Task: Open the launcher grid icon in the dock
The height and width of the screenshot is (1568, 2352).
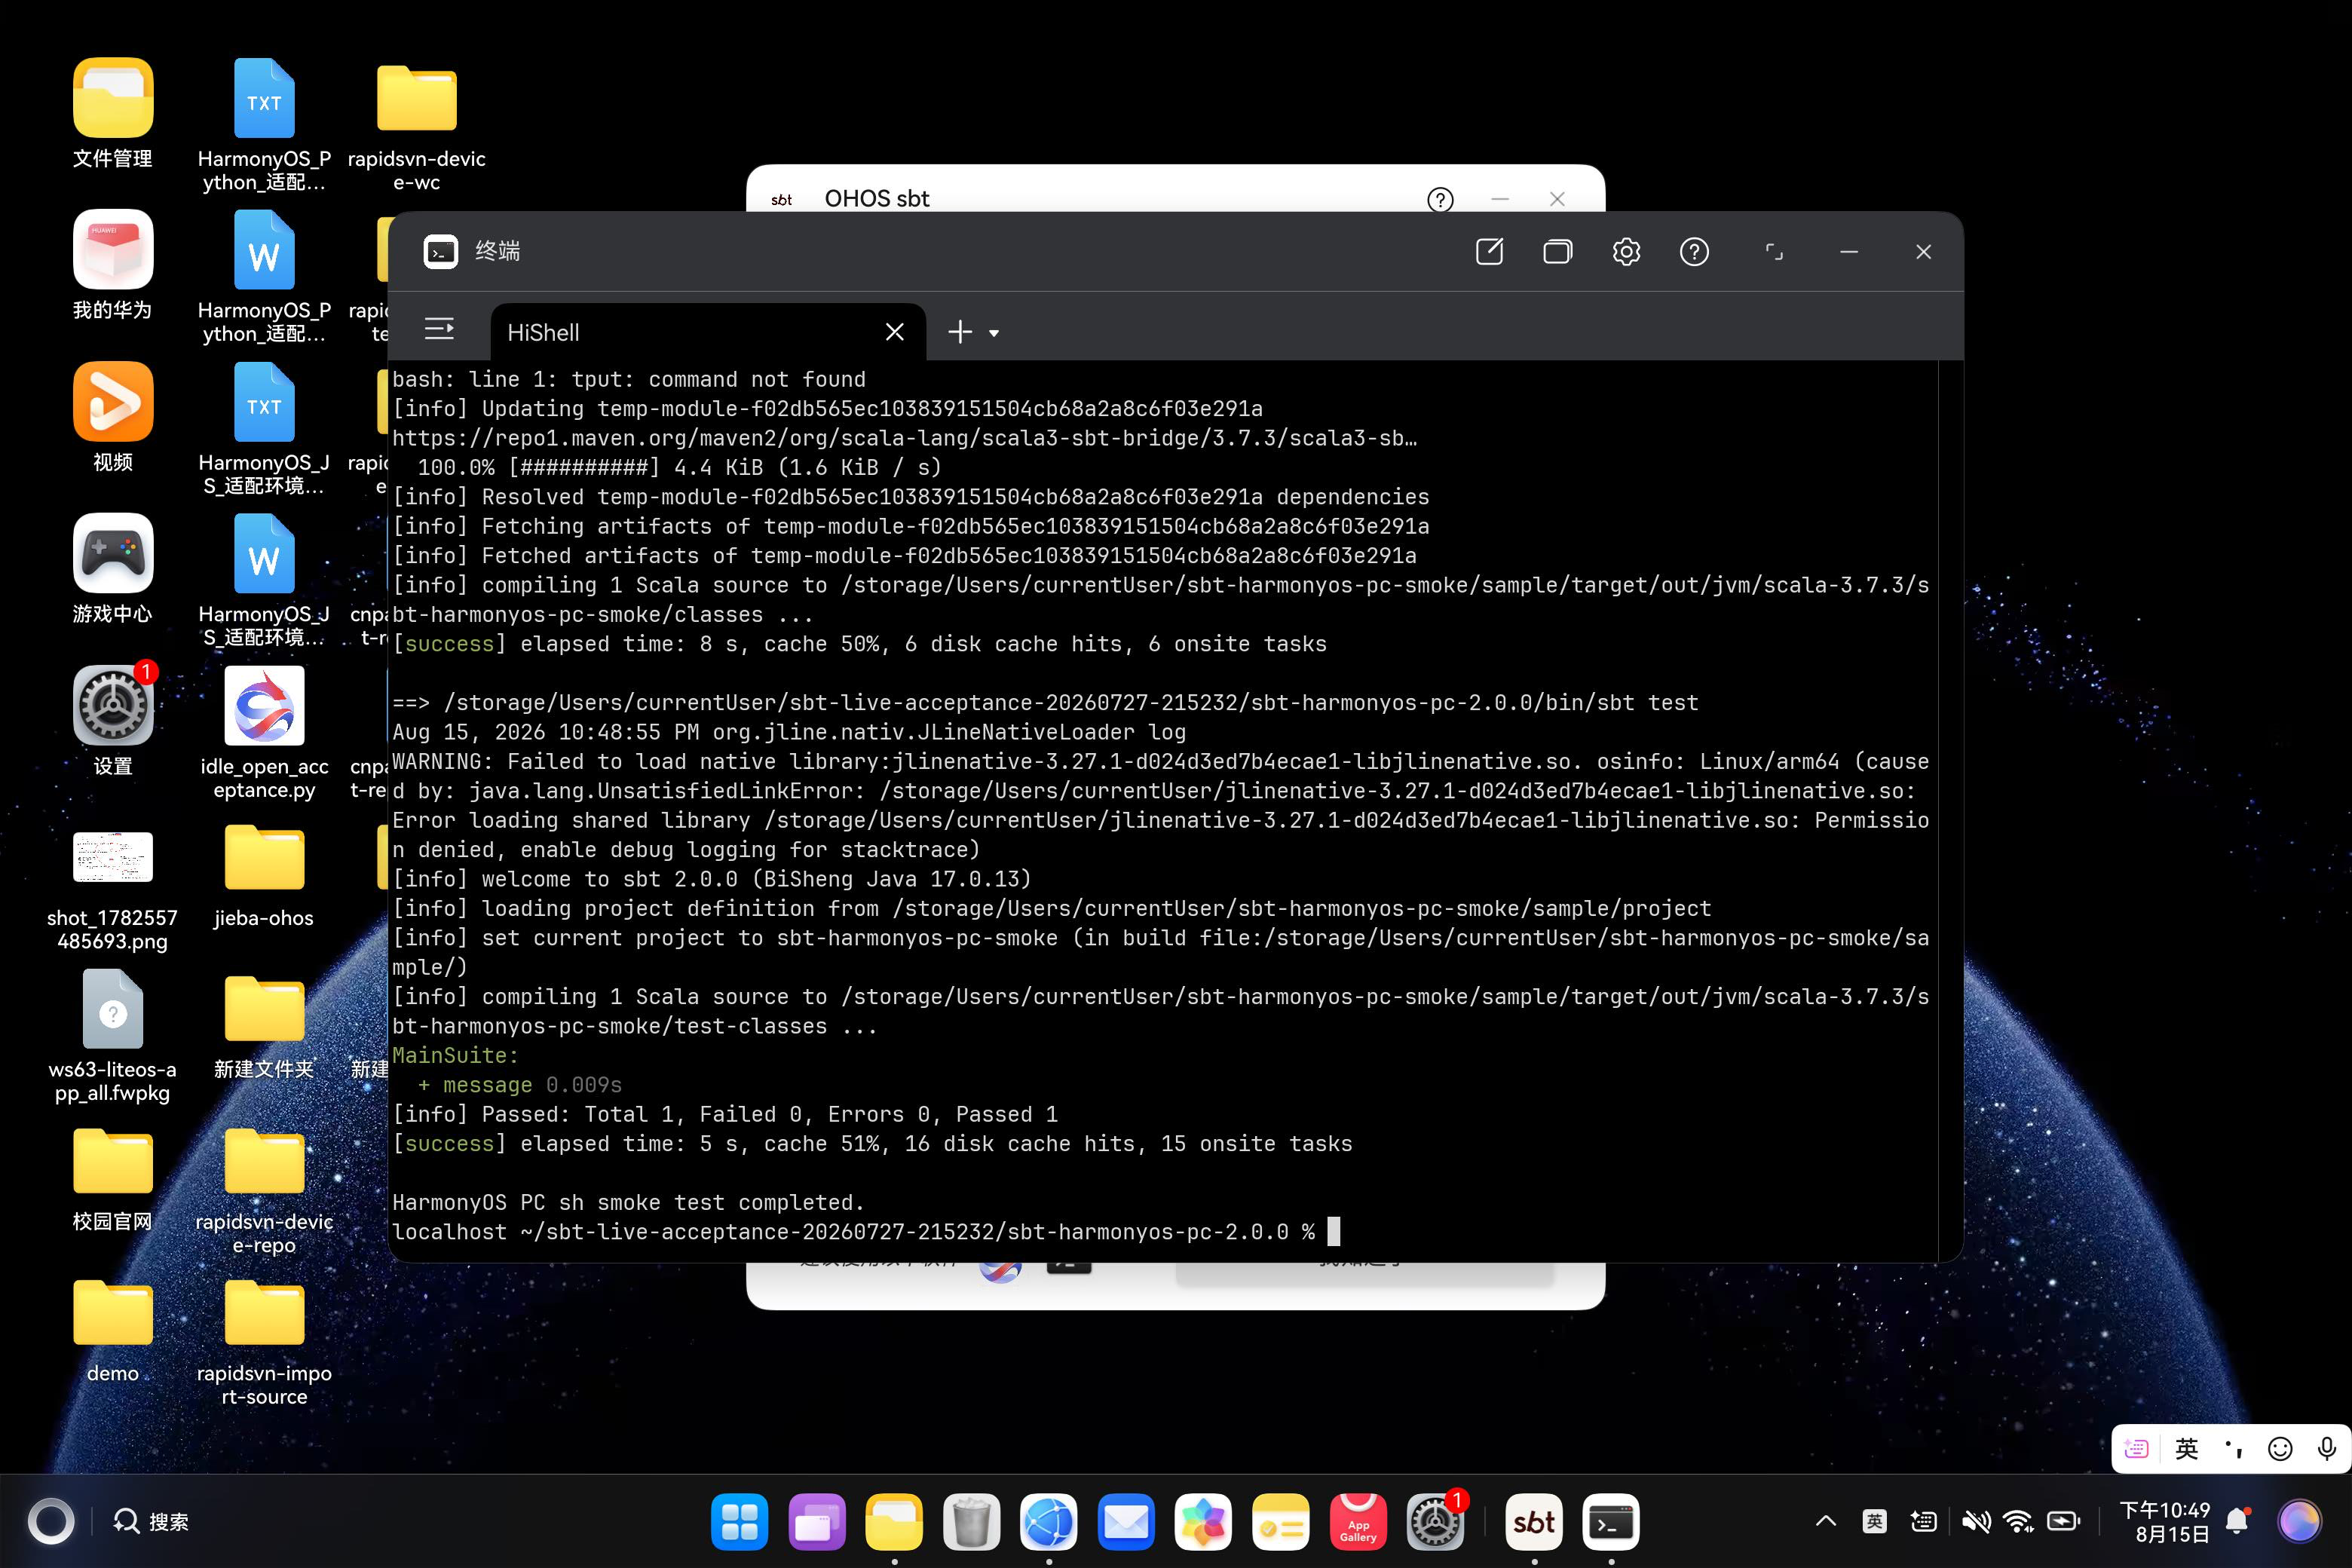Action: point(739,1522)
